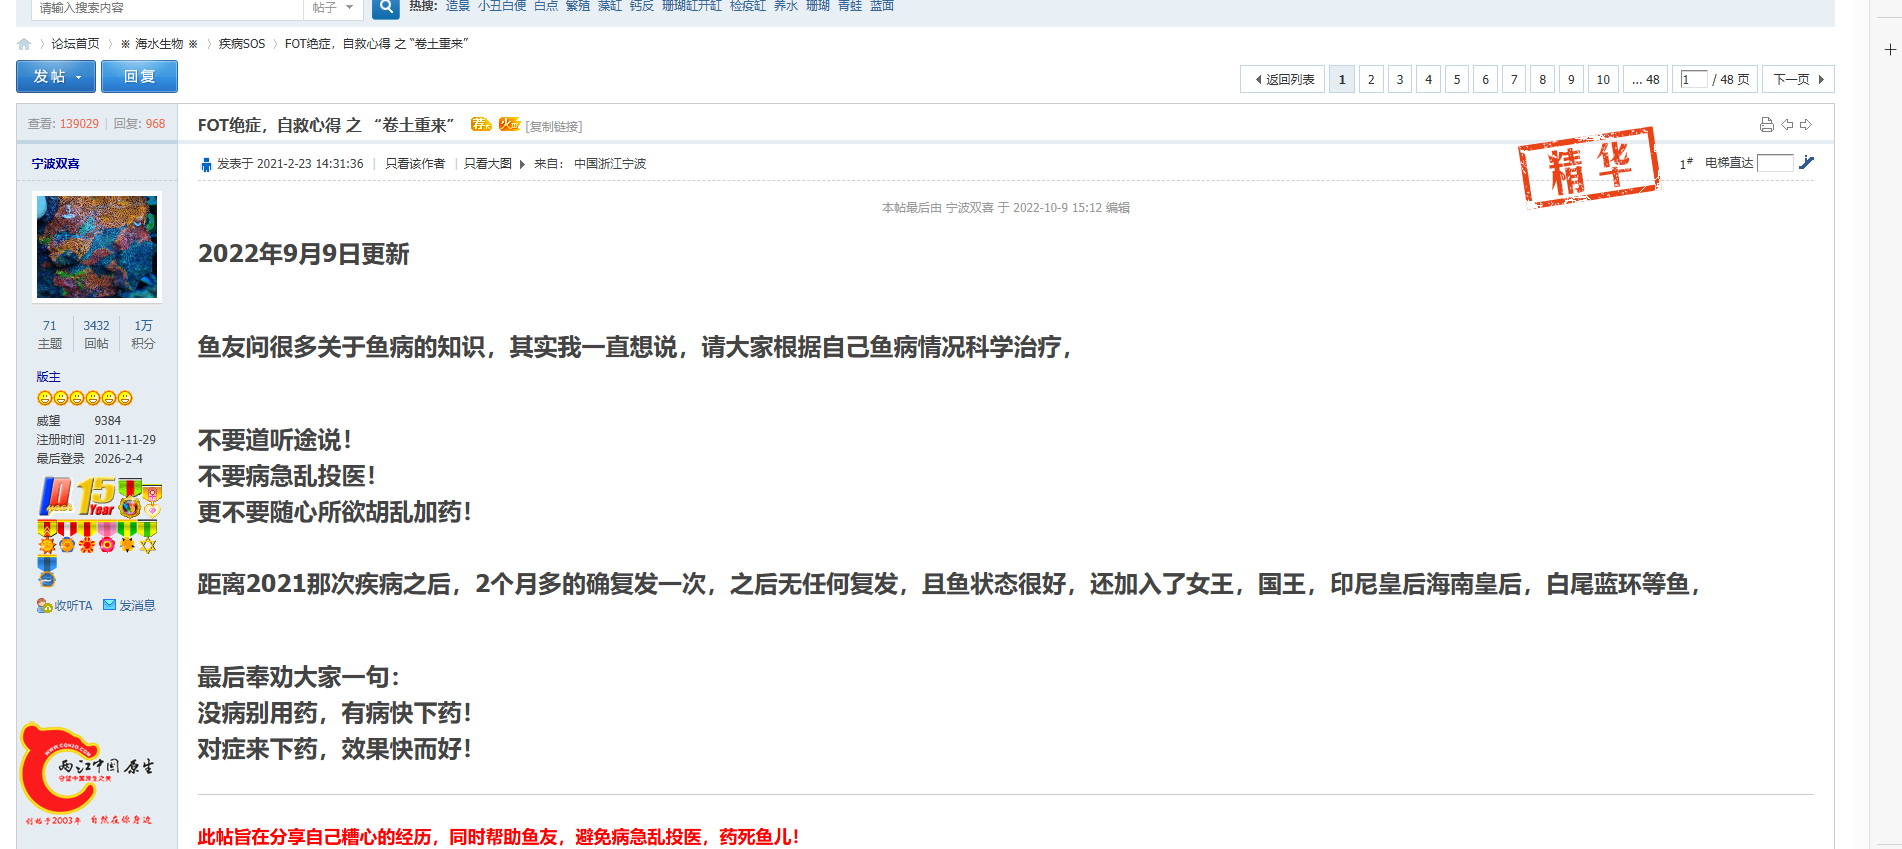Click hot search term 检疫缸
Viewport: 1902px width, 849px height.
(x=748, y=6)
